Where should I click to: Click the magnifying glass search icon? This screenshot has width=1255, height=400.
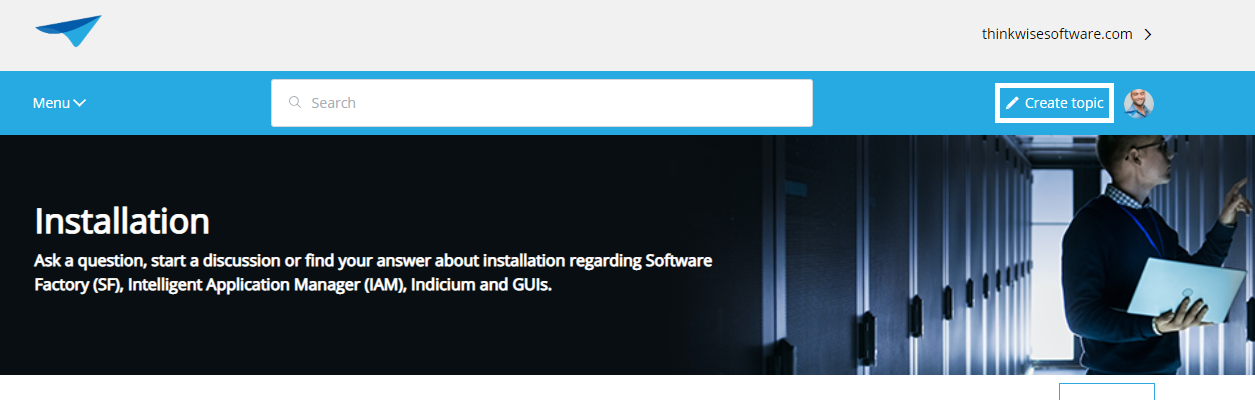295,102
